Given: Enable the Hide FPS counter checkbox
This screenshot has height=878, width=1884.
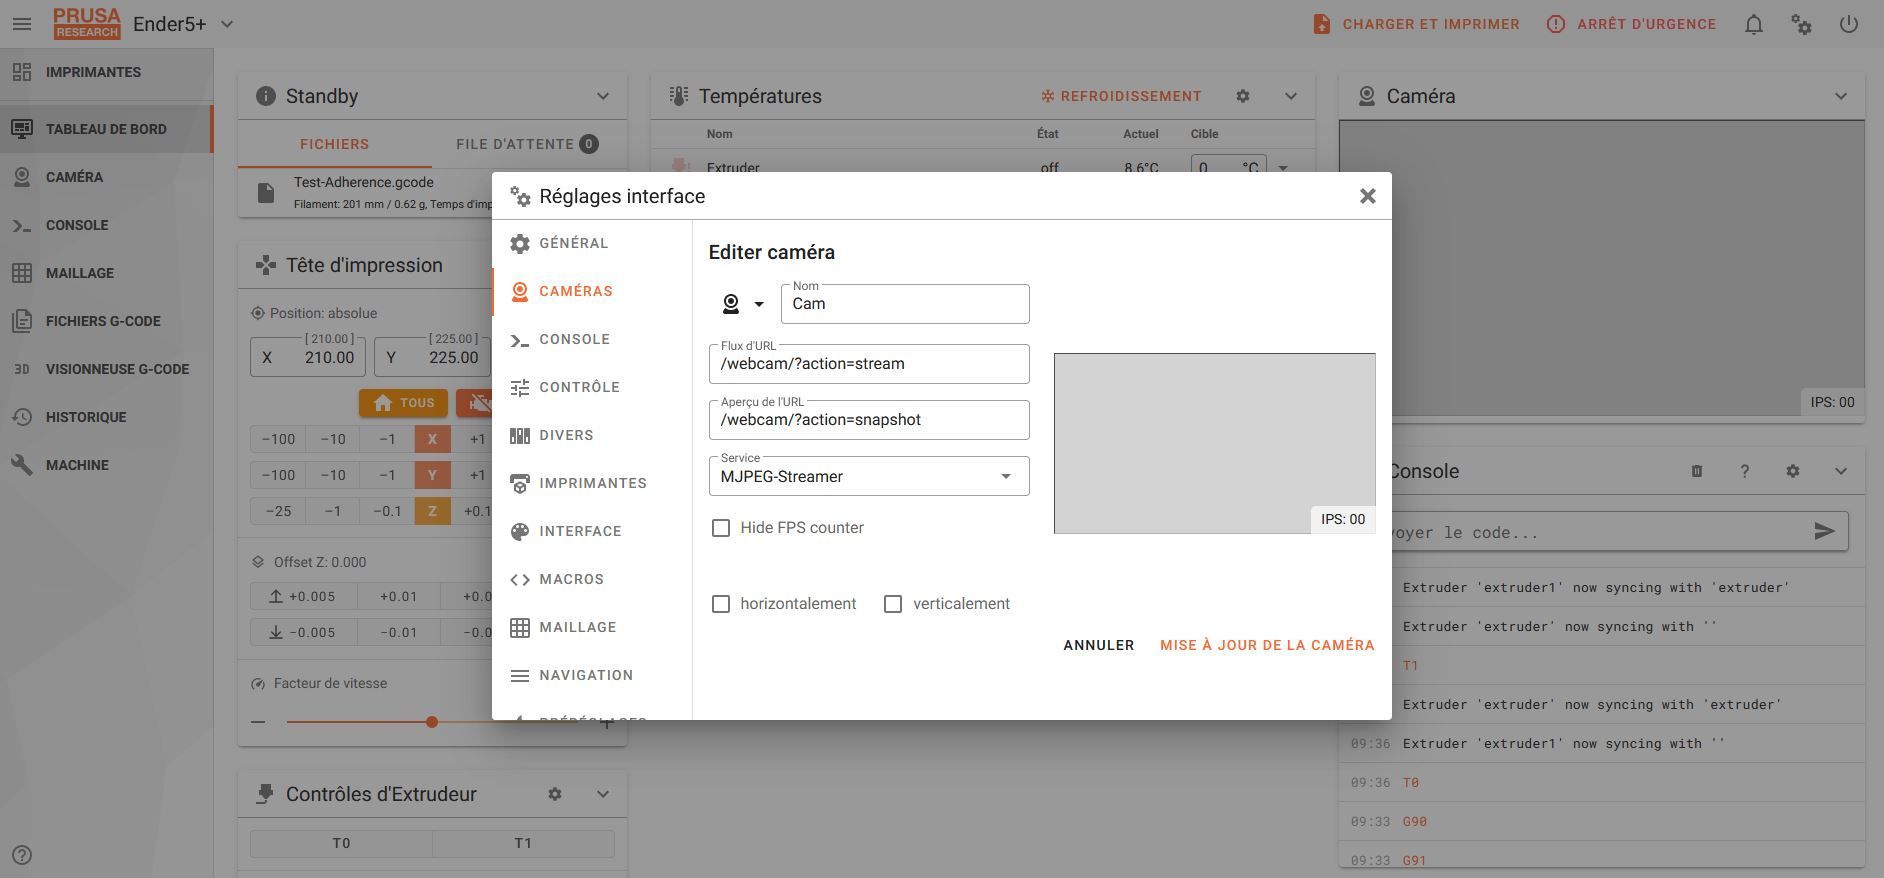Looking at the screenshot, I should (x=721, y=528).
